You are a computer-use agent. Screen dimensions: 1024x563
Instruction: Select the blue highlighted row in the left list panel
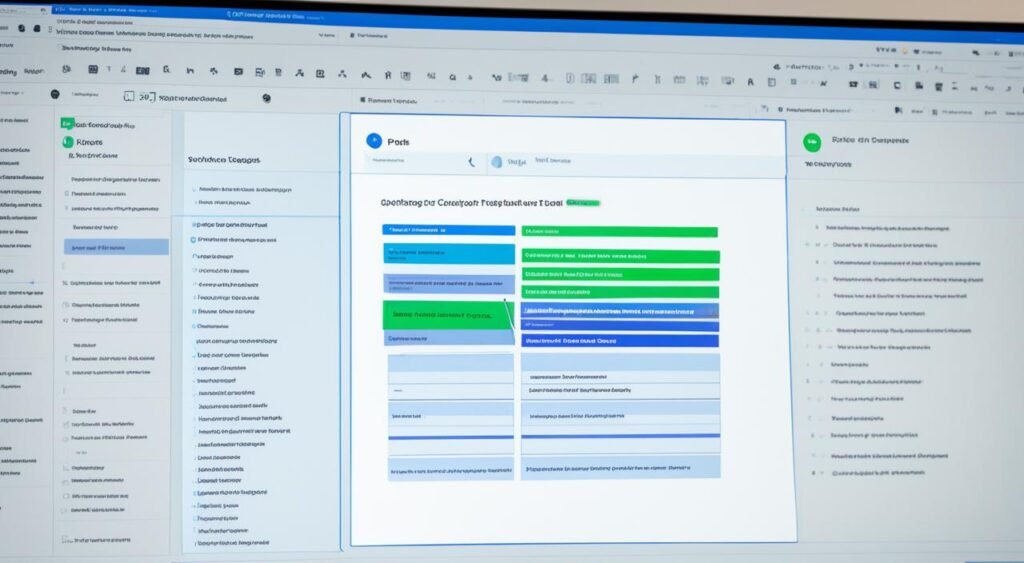pos(116,247)
